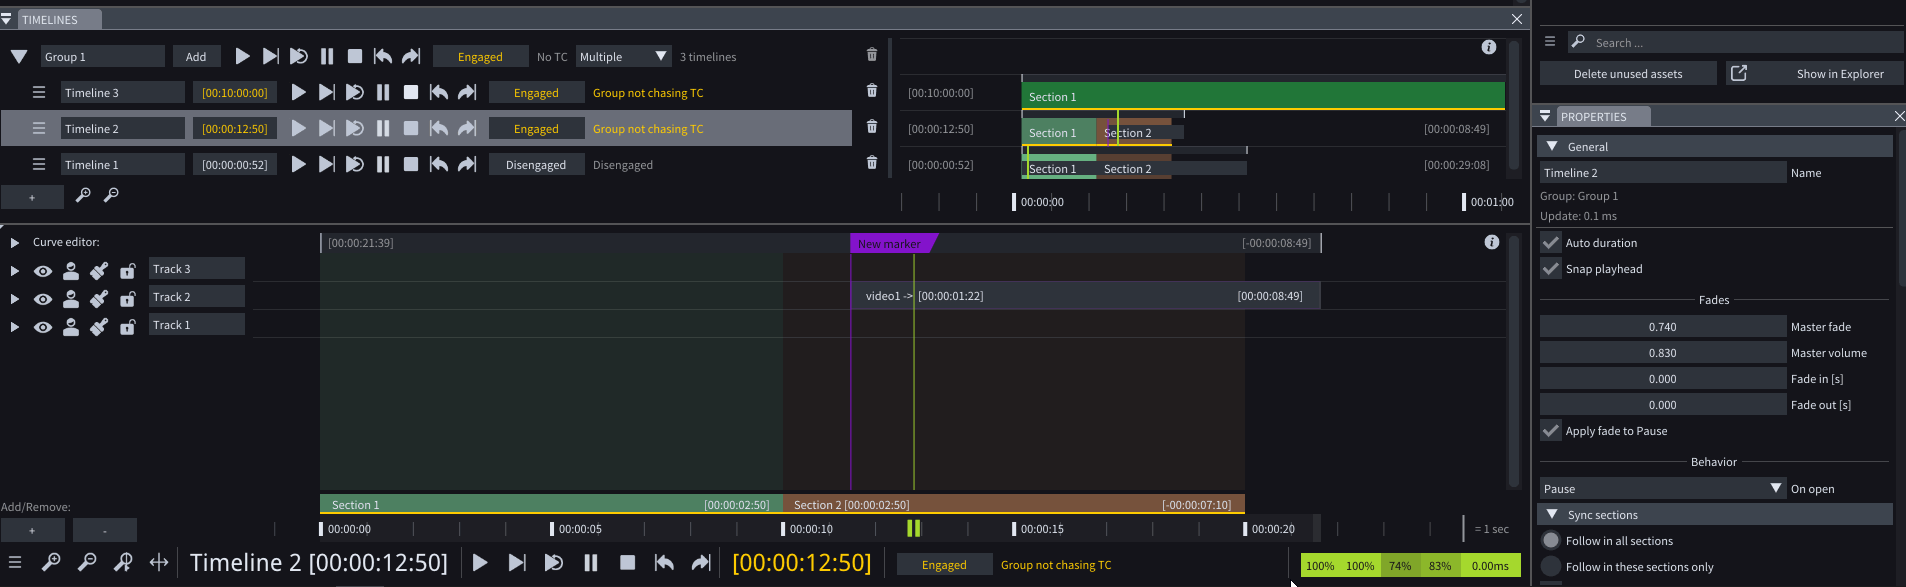This screenshot has height=587, width=1906.
Task: Open the Multiple dropdown in Group 1
Action: pyautogui.click(x=623, y=57)
